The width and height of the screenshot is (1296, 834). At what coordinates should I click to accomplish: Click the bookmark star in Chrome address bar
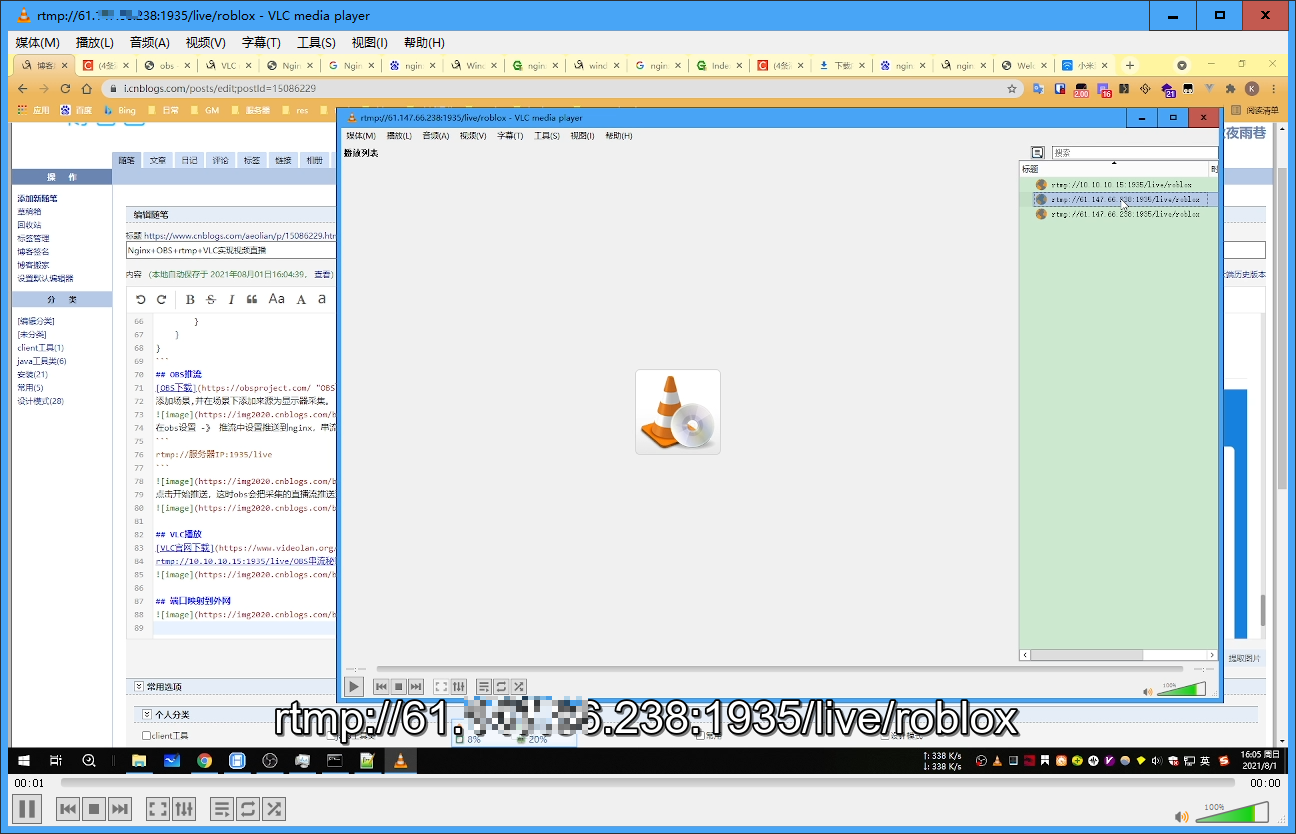[x=1012, y=88]
